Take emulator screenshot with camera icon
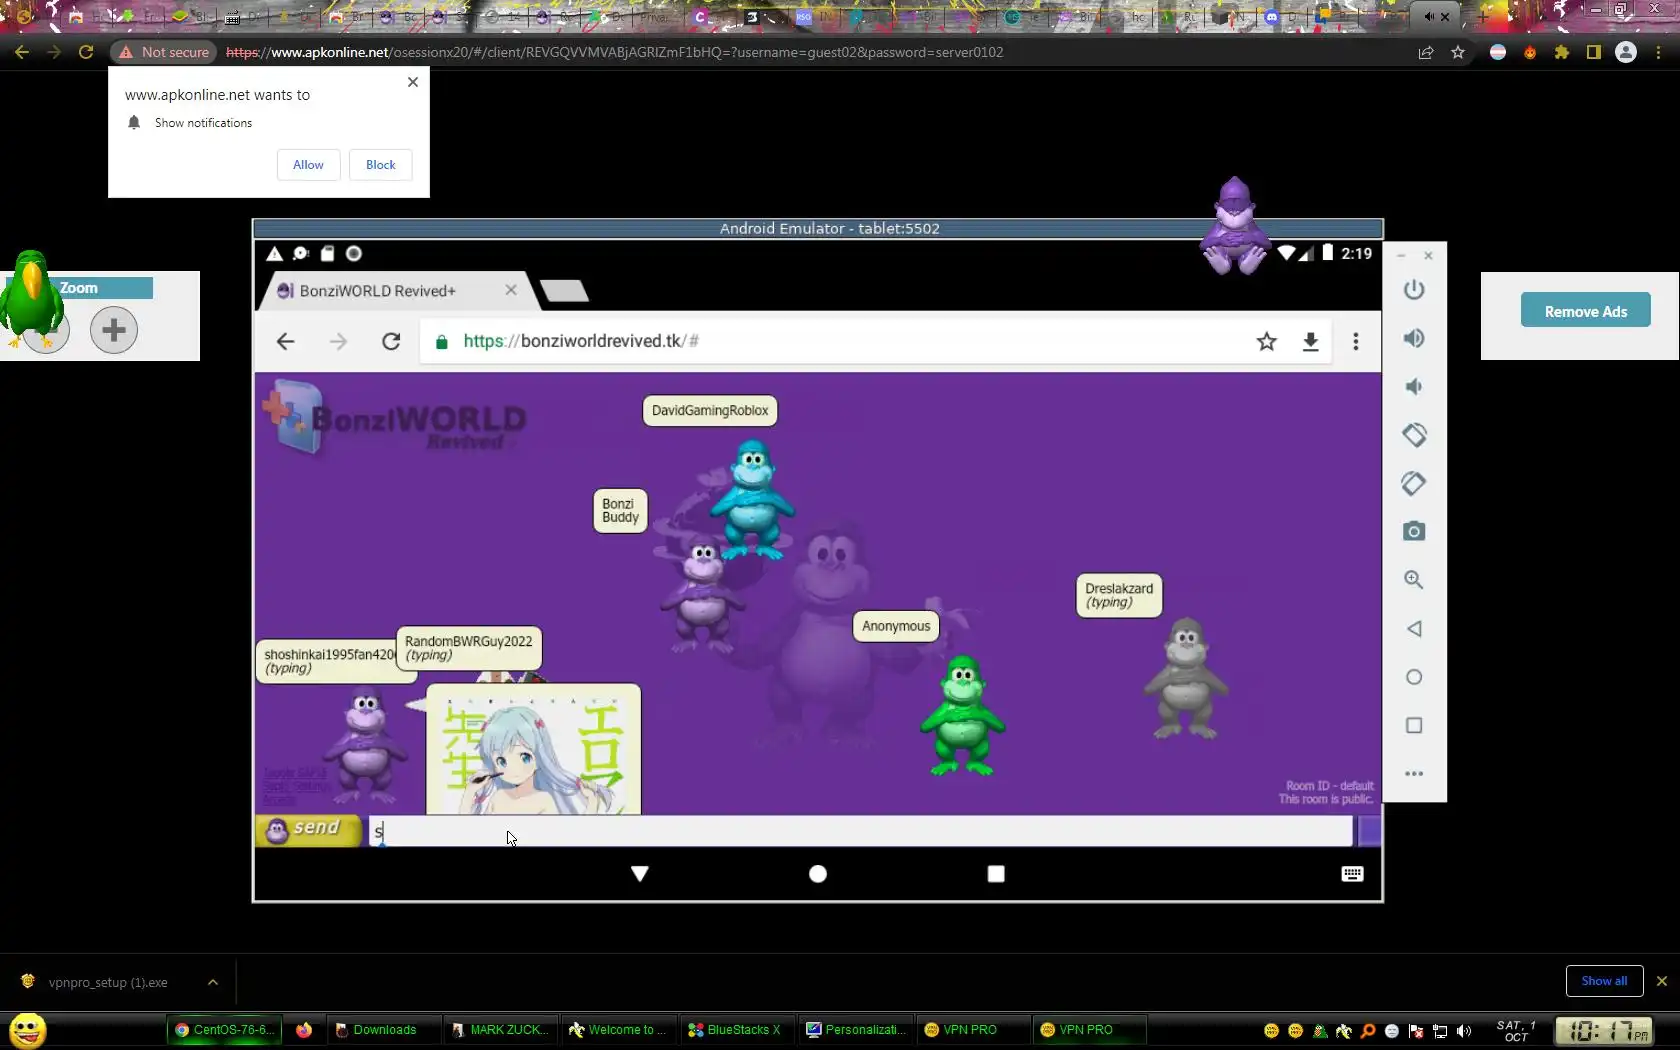The height and width of the screenshot is (1050, 1680). click(x=1413, y=531)
